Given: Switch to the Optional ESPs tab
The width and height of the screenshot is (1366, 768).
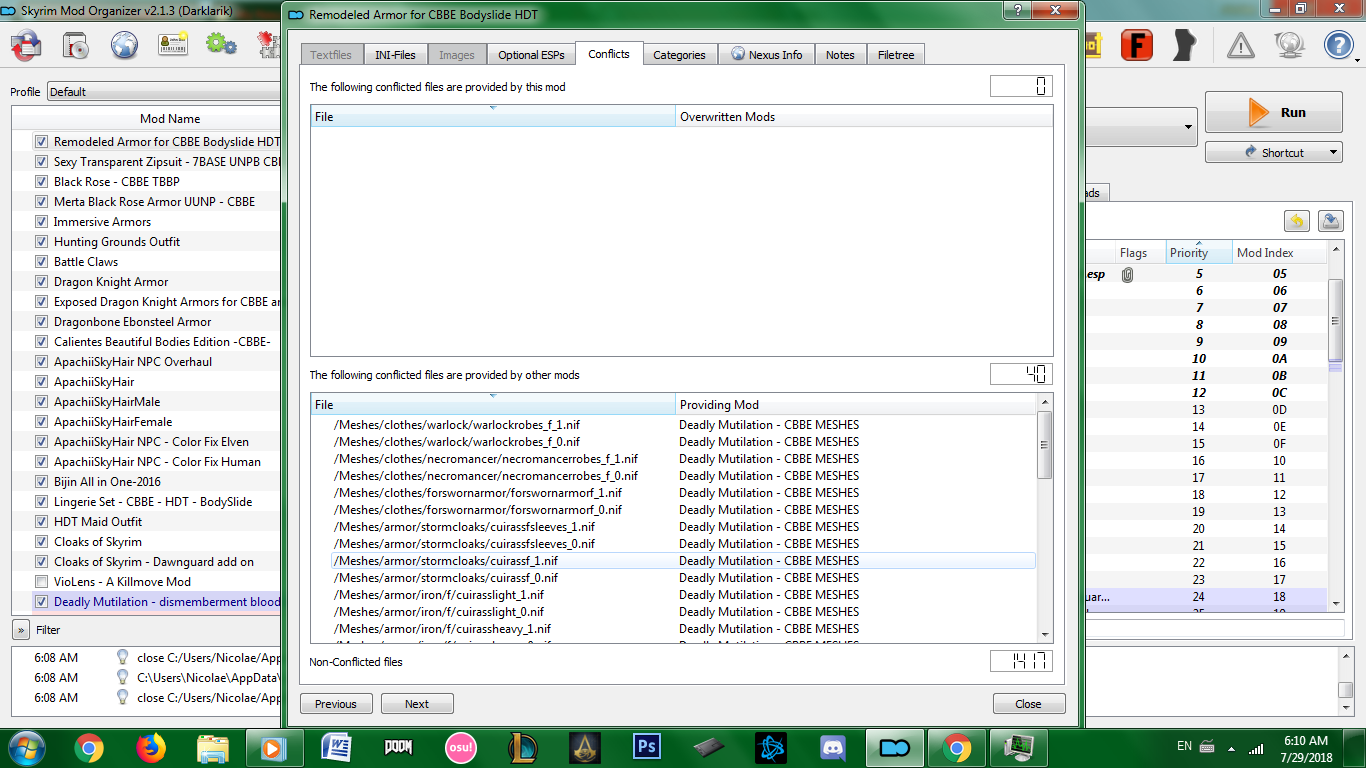Looking at the screenshot, I should (x=531, y=55).
